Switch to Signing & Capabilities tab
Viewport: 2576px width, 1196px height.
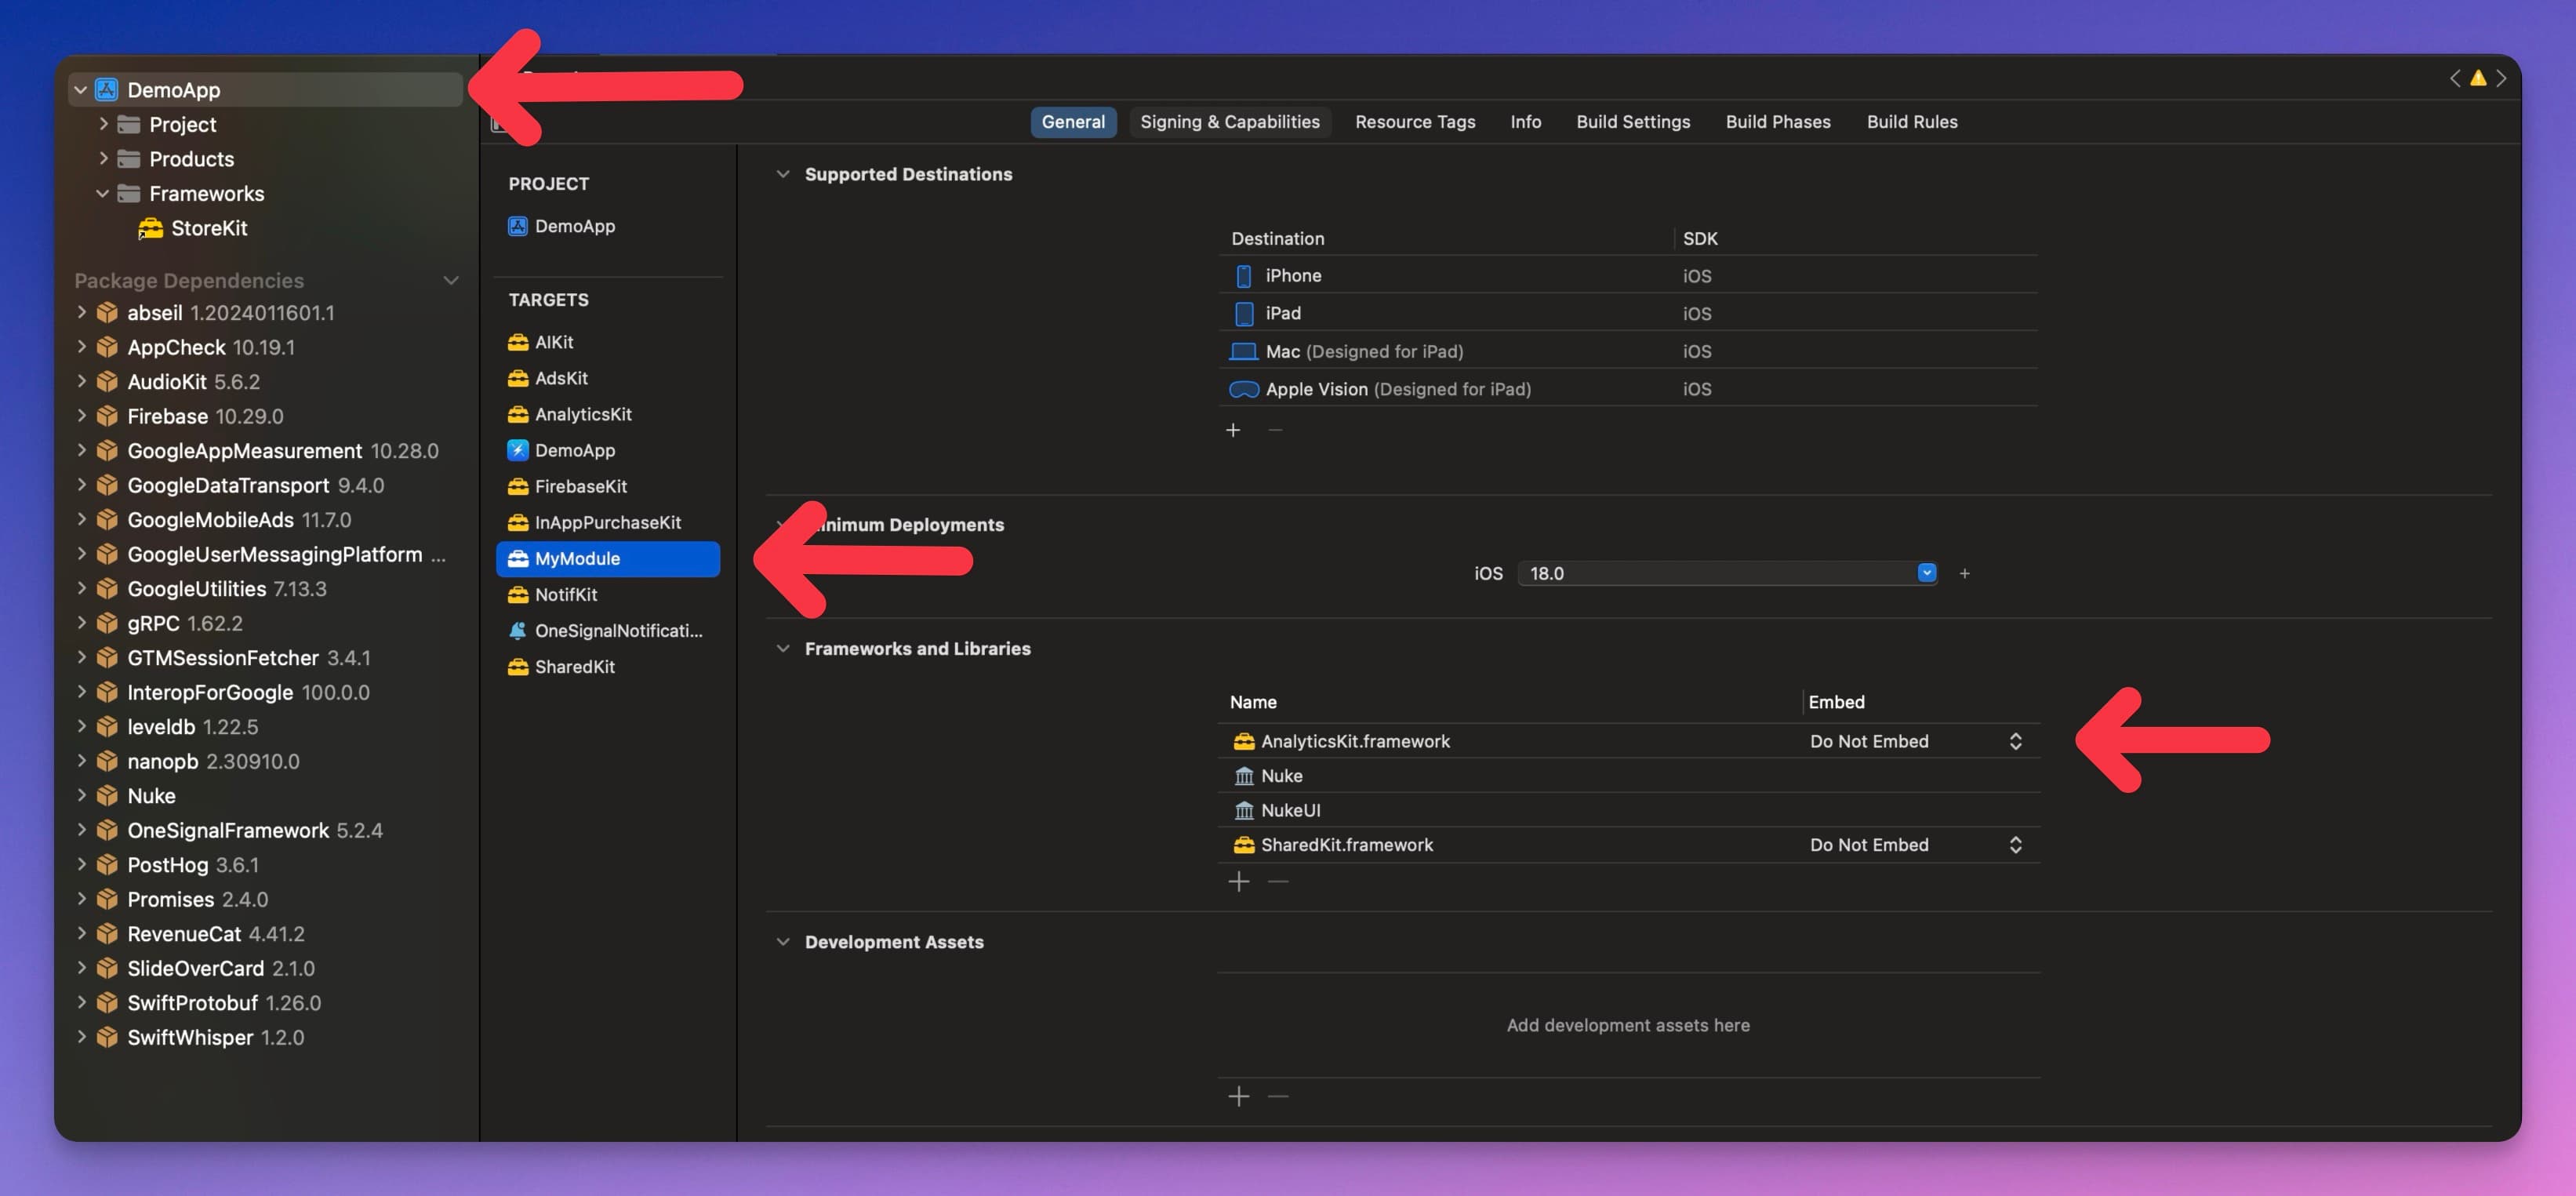coord(1229,122)
